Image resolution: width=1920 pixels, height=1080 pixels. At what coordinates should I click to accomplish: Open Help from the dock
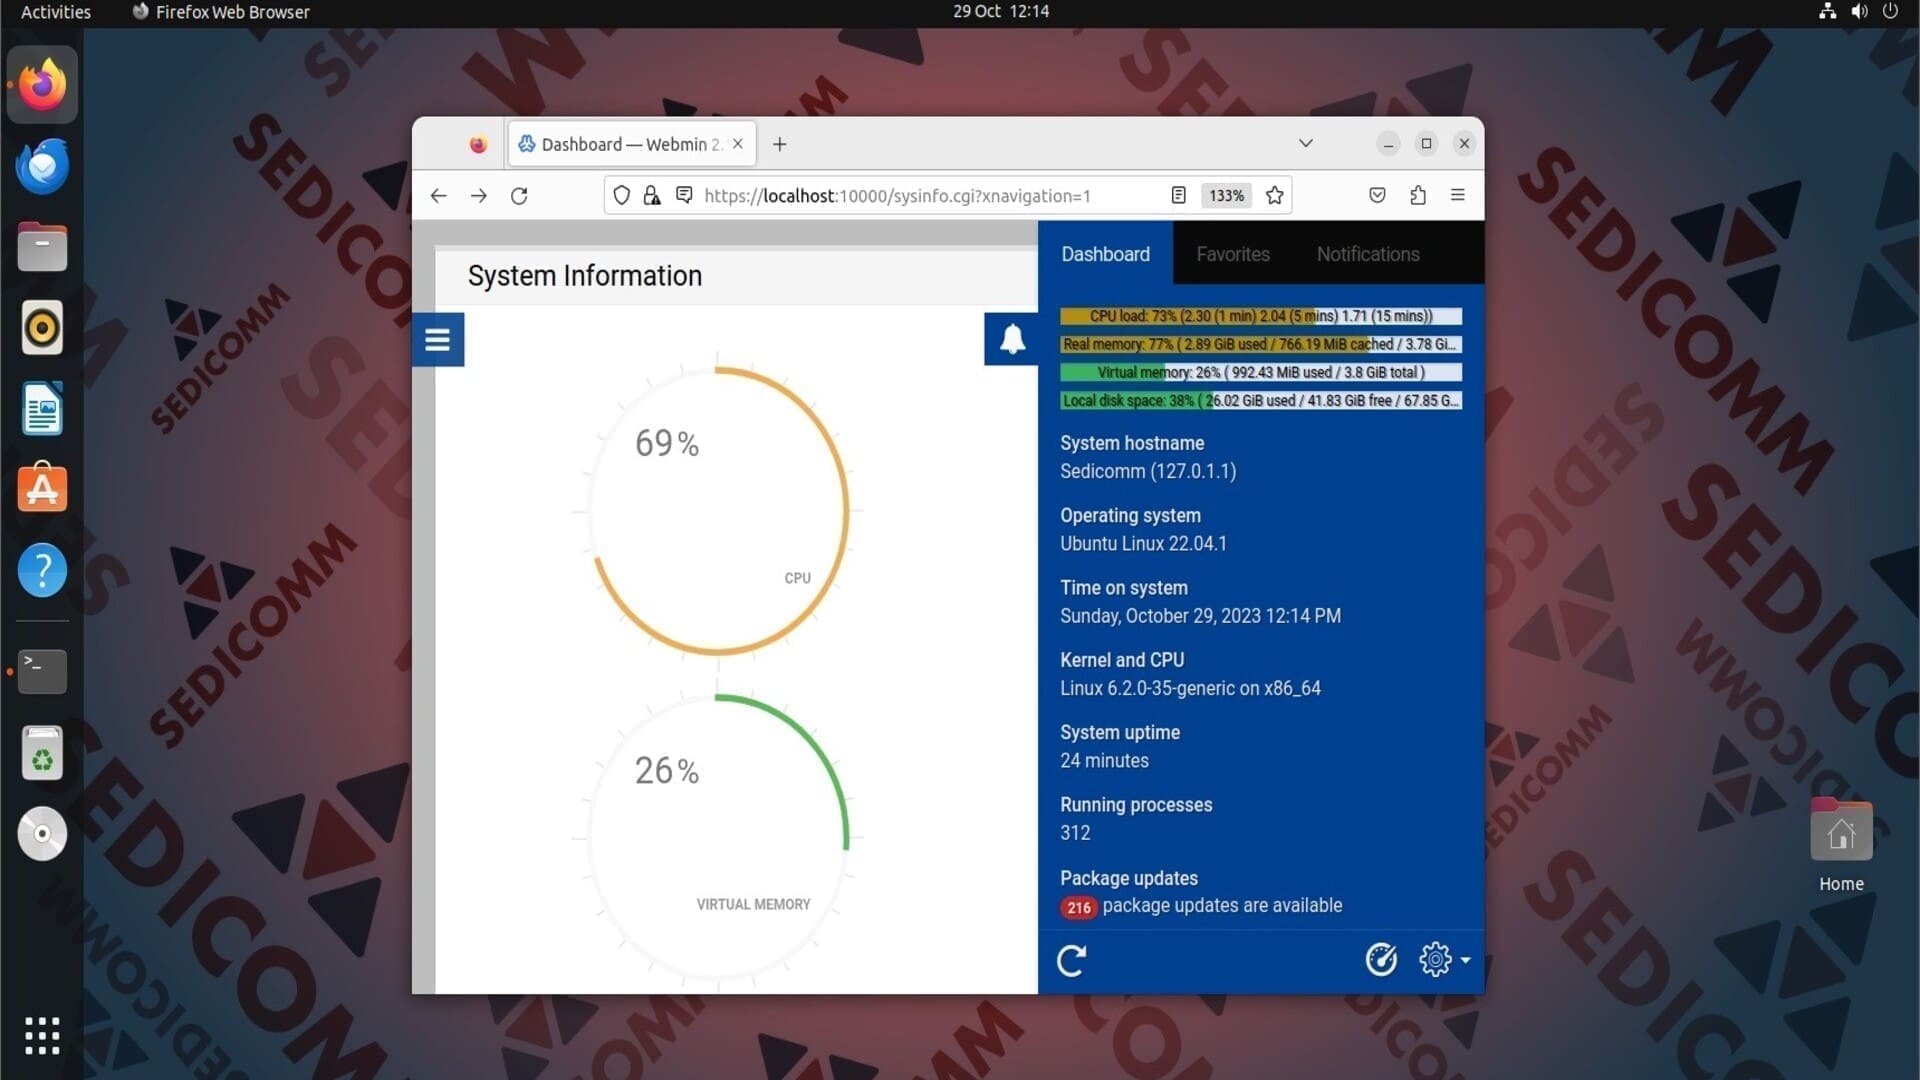point(42,570)
